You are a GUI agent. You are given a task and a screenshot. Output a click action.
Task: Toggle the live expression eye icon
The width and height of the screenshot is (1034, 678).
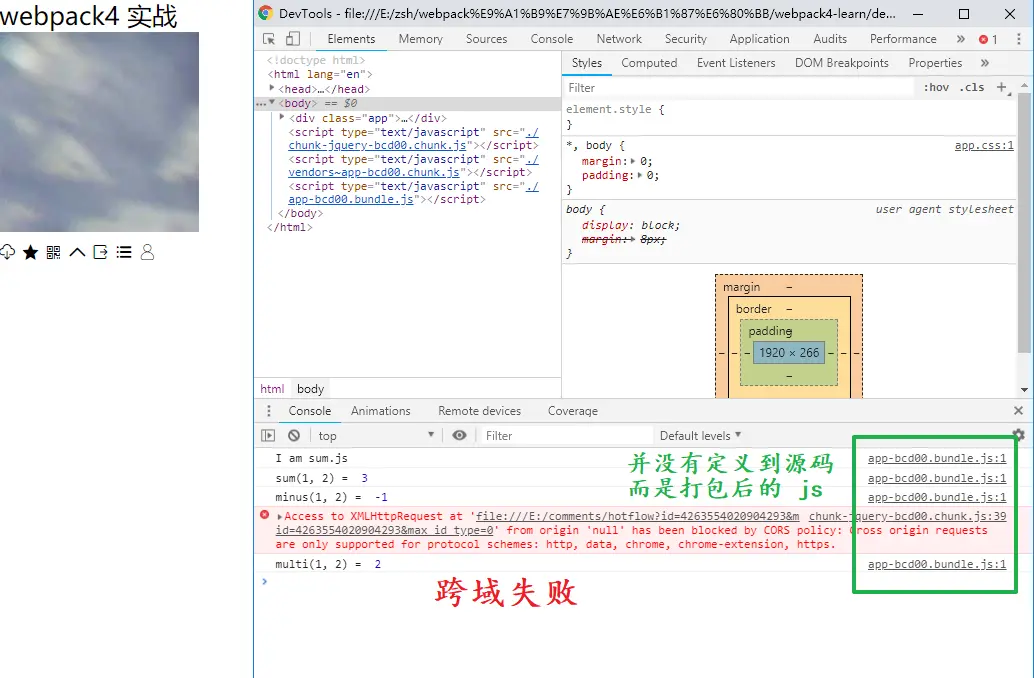coord(460,435)
